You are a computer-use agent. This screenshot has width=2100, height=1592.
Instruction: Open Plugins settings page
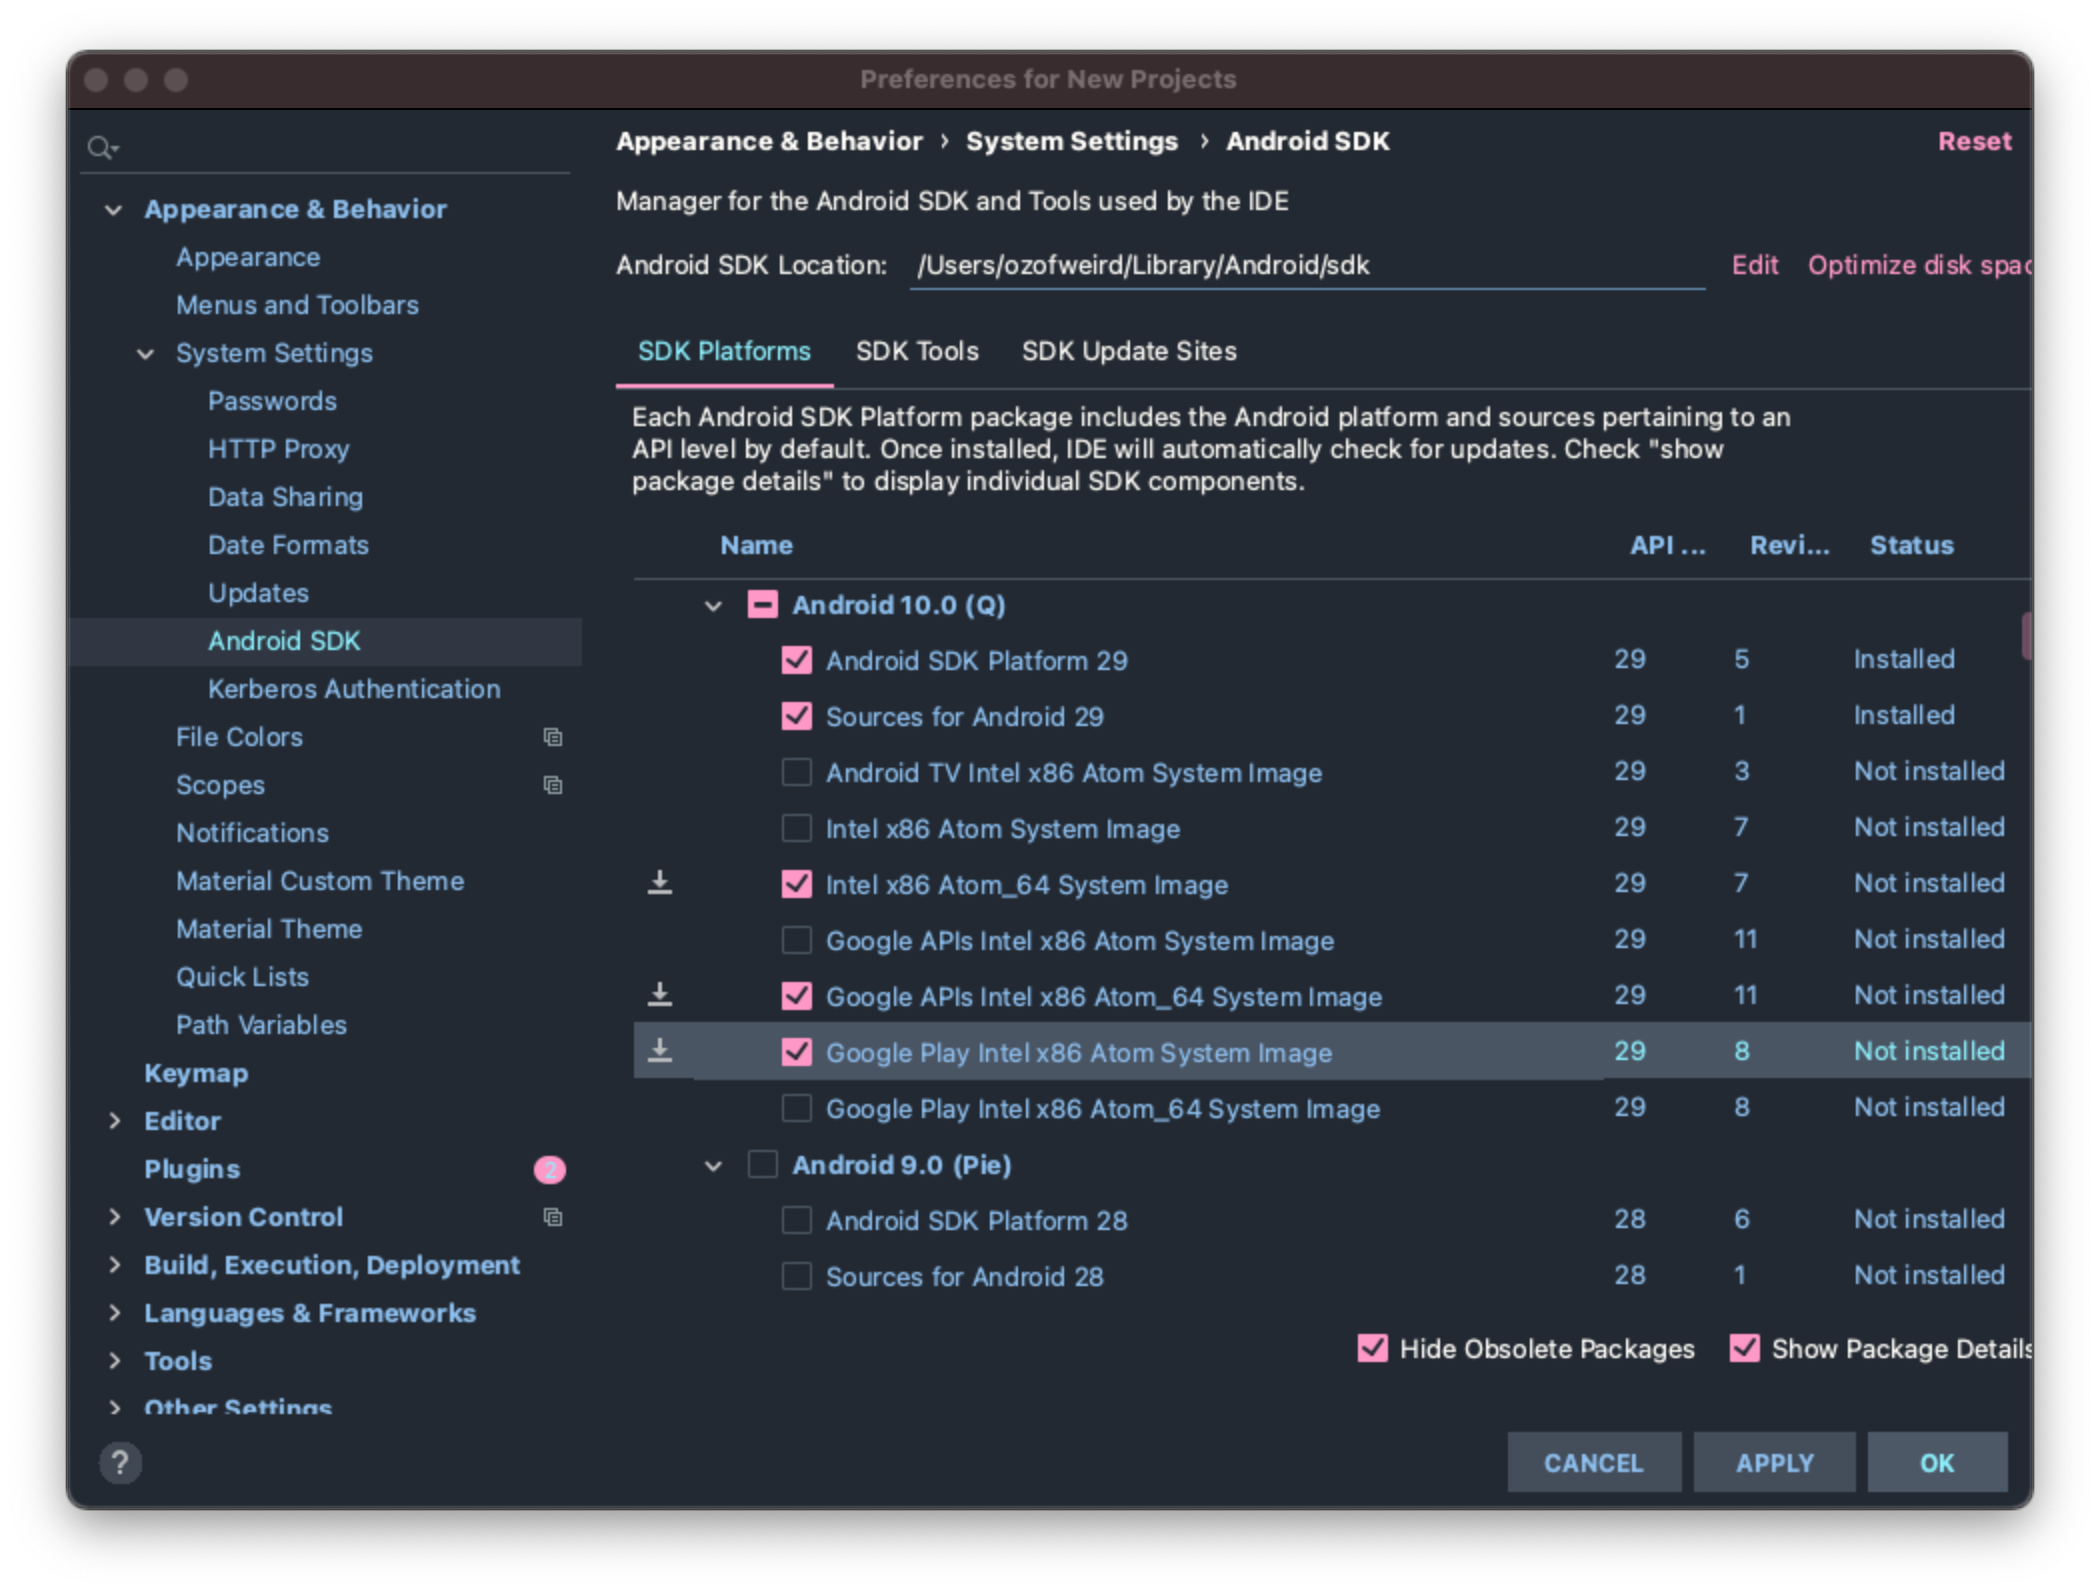[x=192, y=1169]
